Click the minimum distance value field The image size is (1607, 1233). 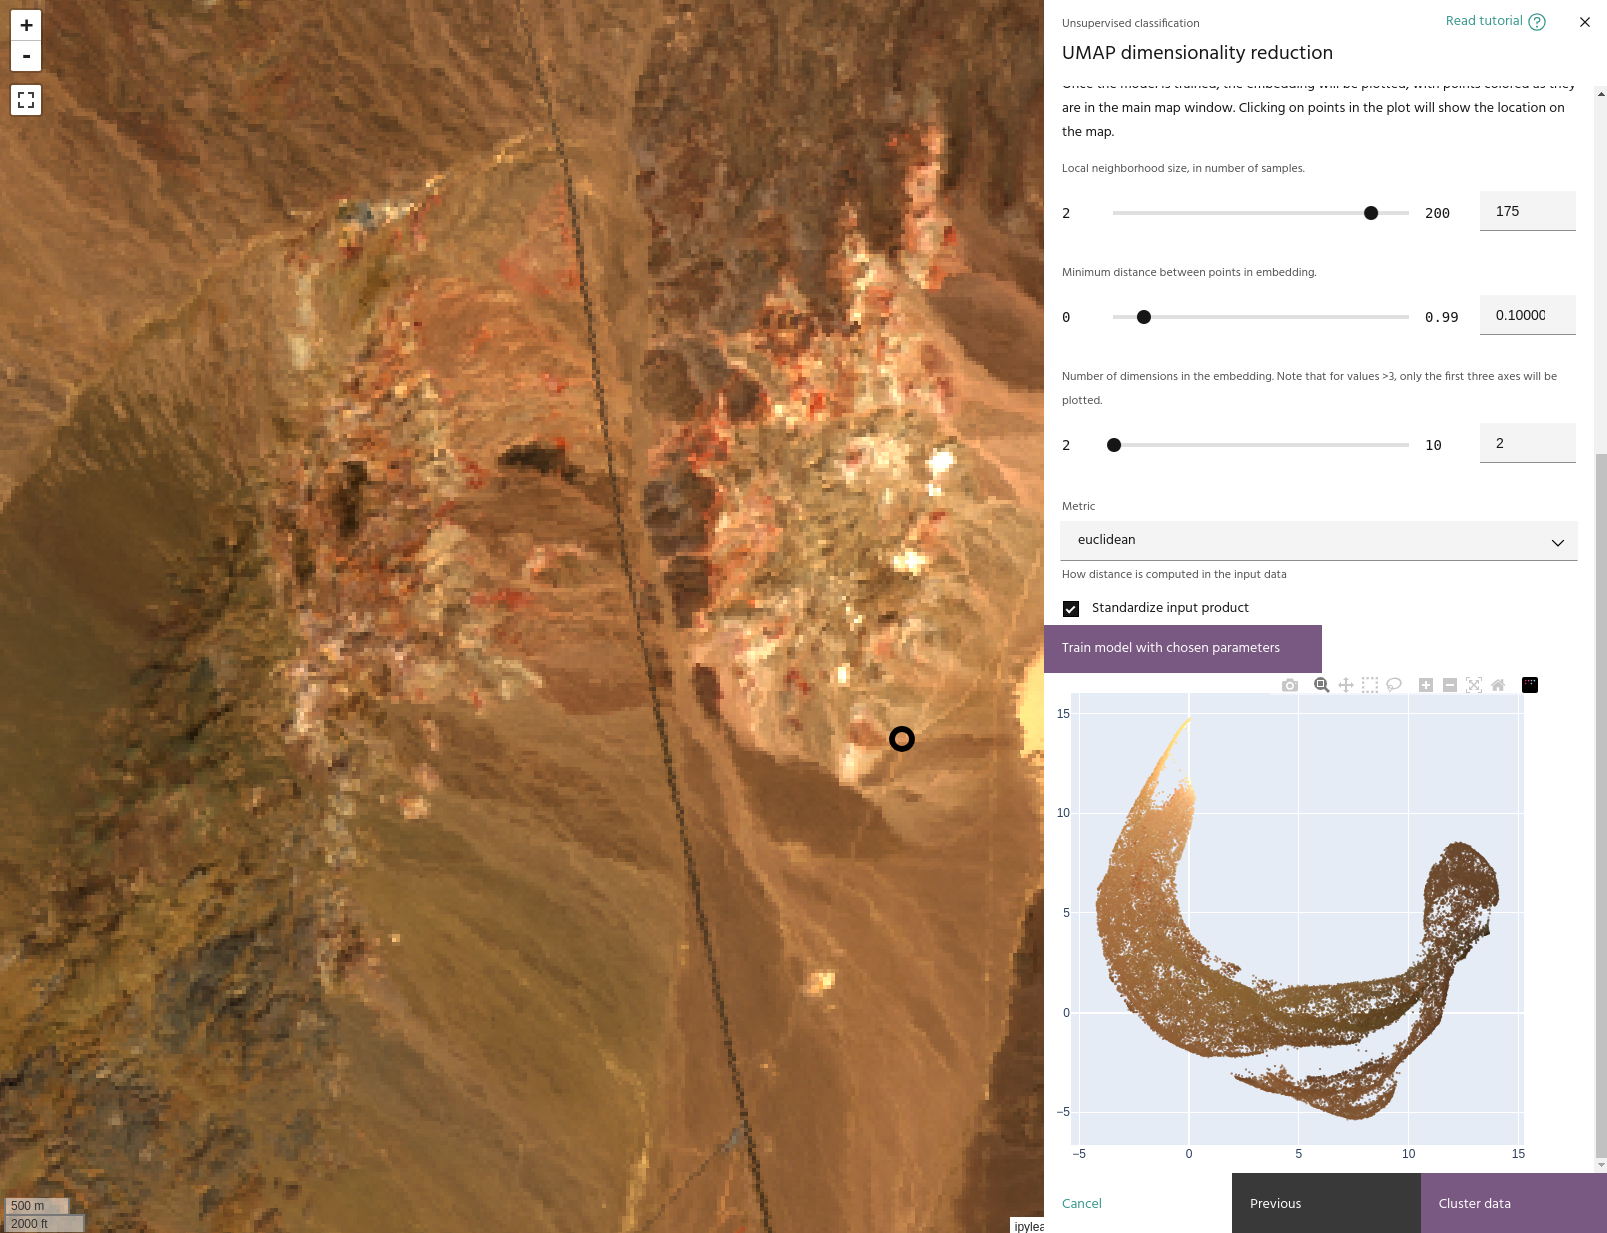pyautogui.click(x=1526, y=315)
